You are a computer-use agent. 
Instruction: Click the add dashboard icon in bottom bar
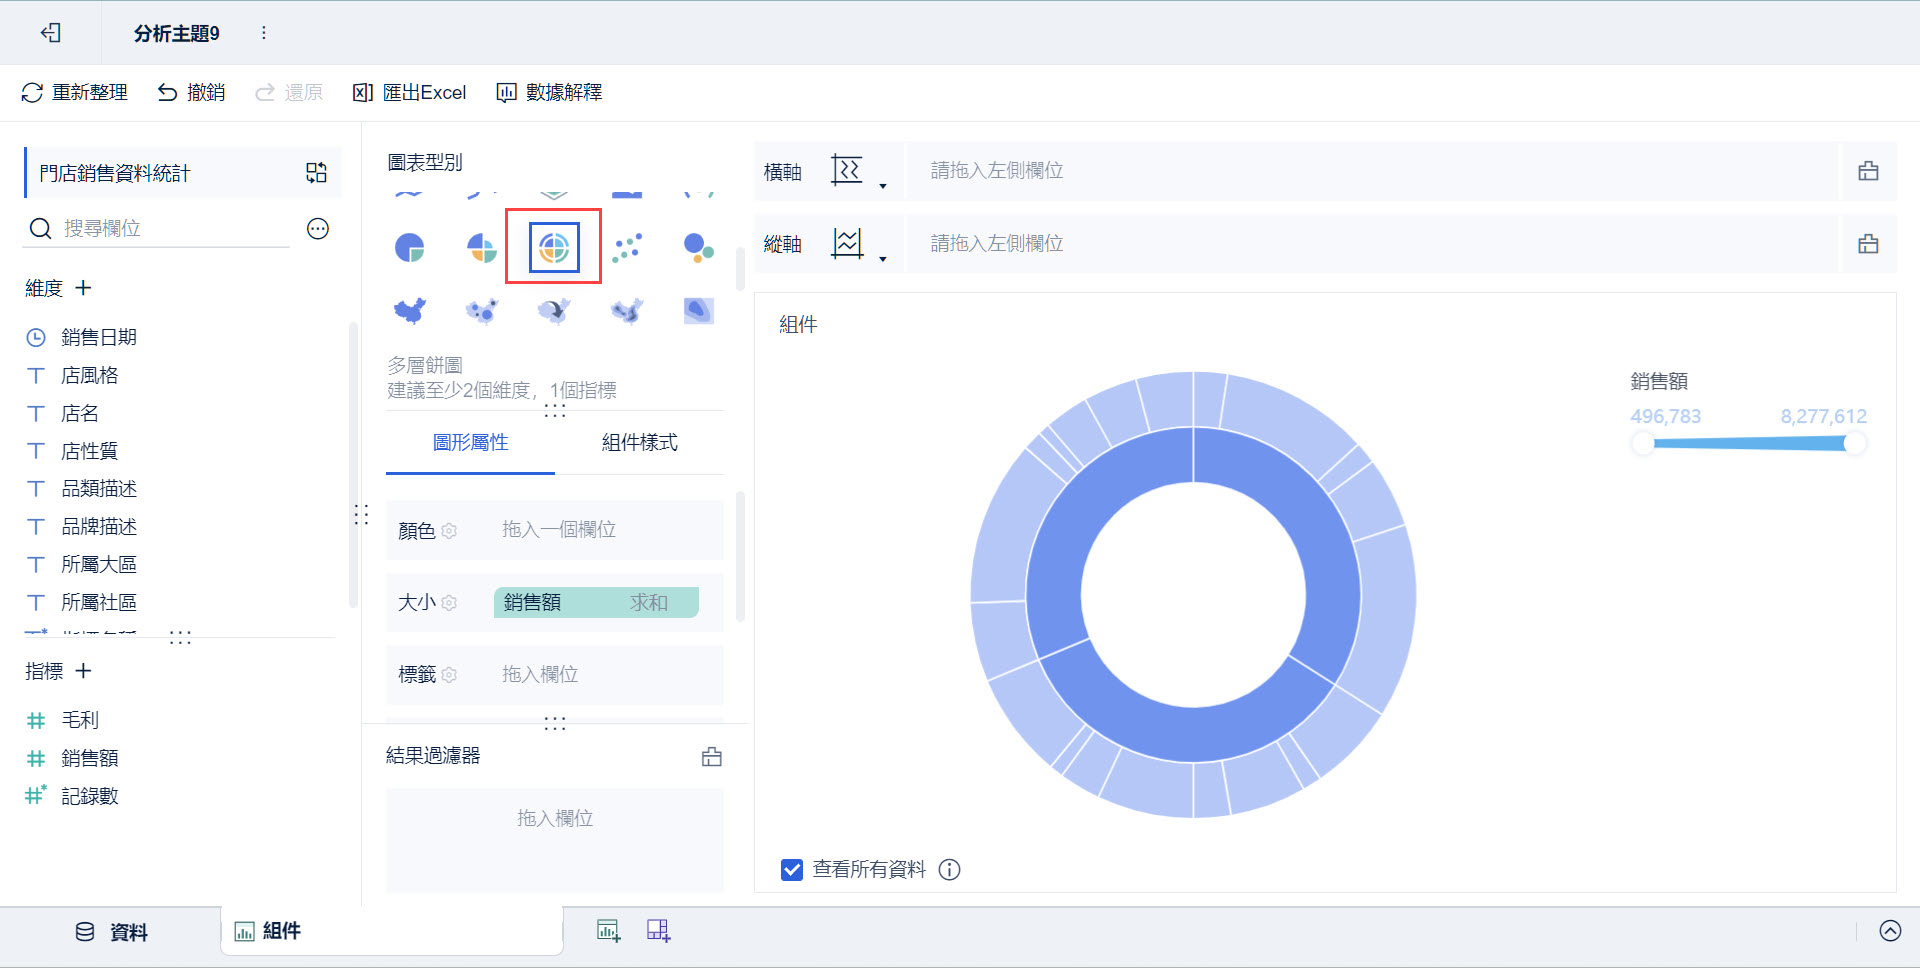[x=659, y=931]
